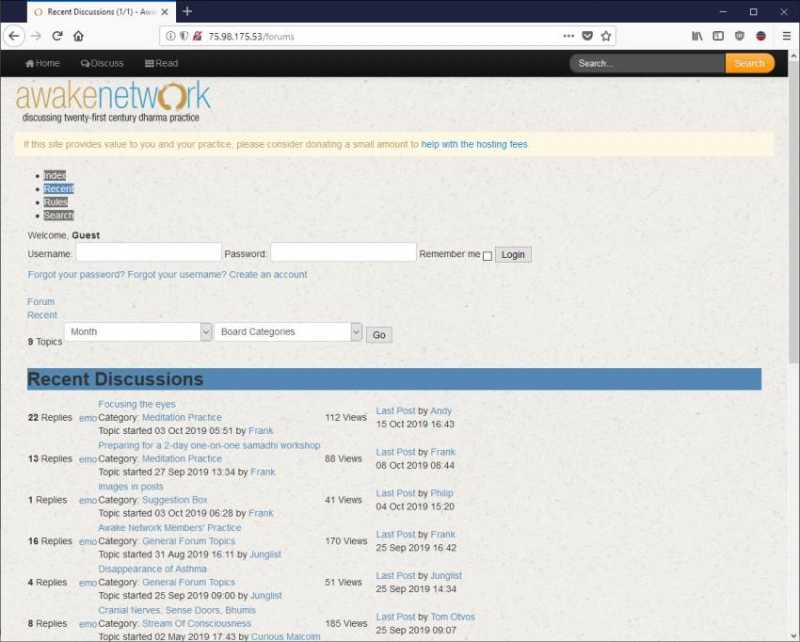
Task: Go to browser home page icon
Action: tap(78, 36)
